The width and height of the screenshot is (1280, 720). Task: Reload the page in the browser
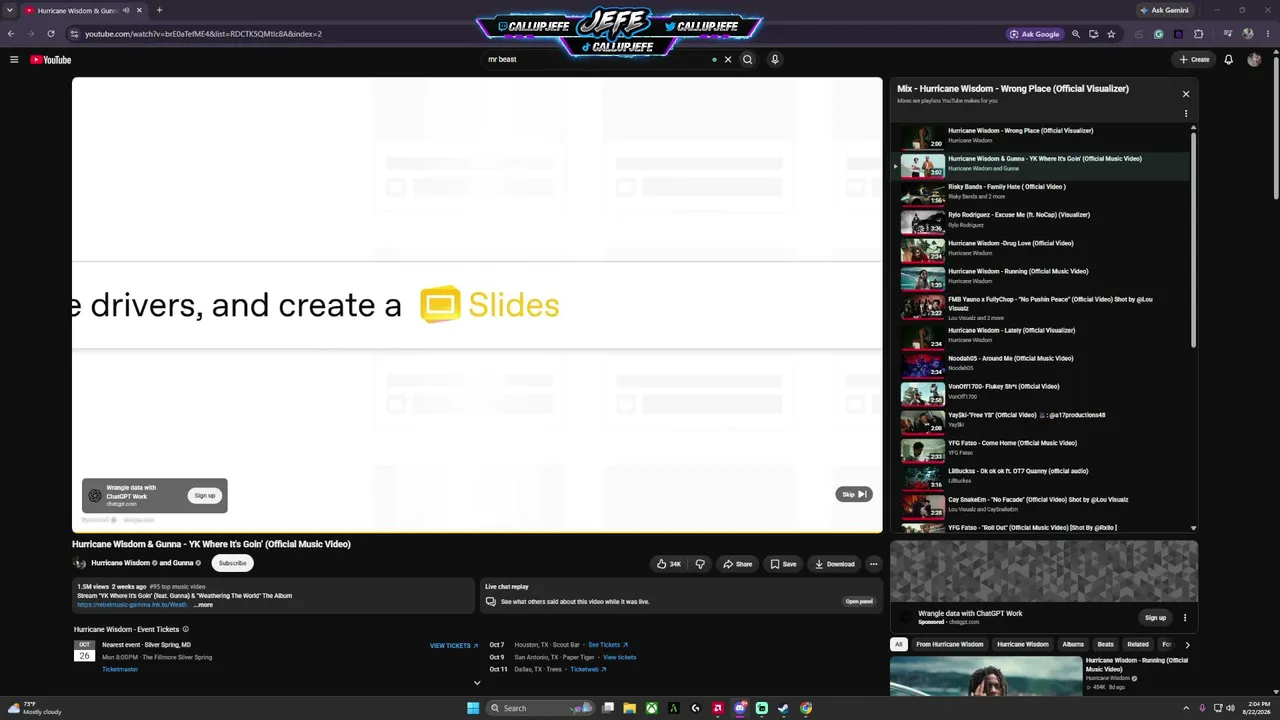51,34
